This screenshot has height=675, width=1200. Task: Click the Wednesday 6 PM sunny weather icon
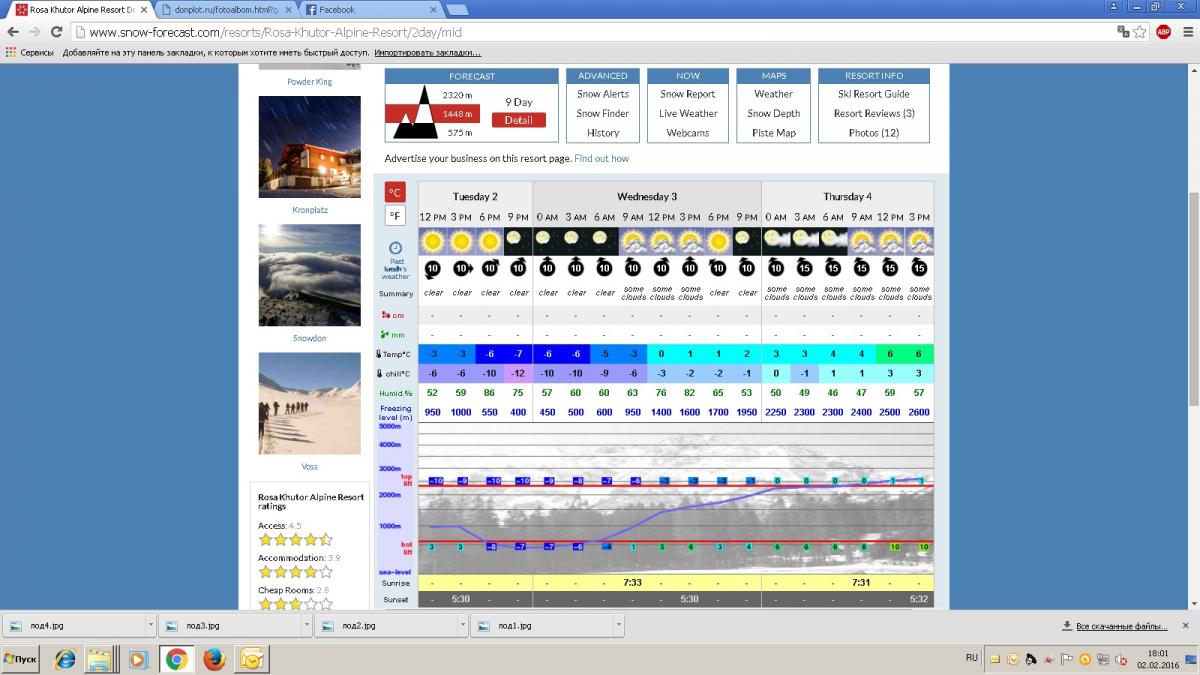coord(718,241)
